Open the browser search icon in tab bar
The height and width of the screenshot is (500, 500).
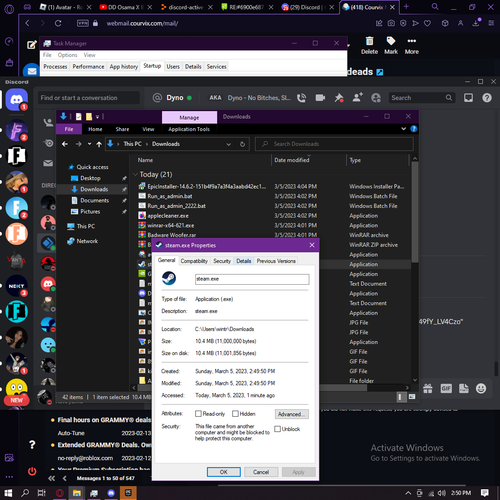(435, 7)
